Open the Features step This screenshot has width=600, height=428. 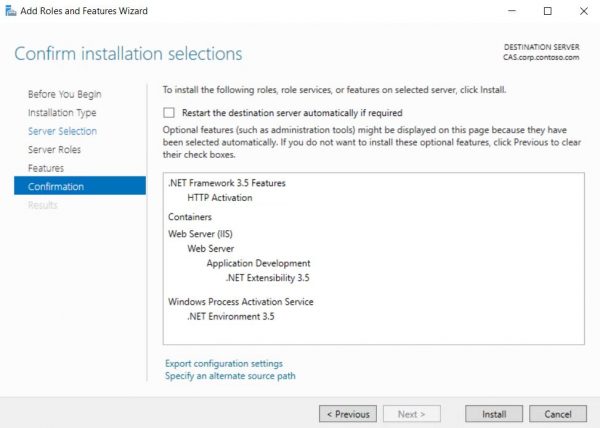[x=46, y=168]
